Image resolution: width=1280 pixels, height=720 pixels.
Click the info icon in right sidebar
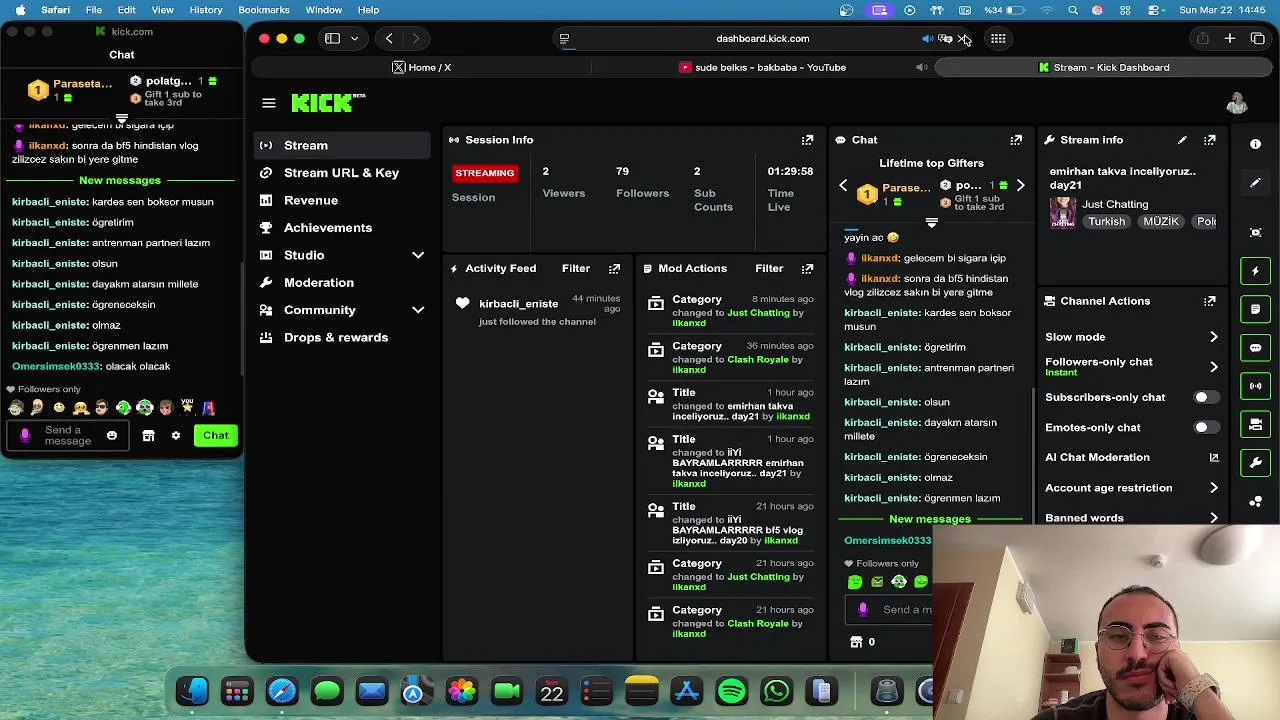click(1256, 144)
